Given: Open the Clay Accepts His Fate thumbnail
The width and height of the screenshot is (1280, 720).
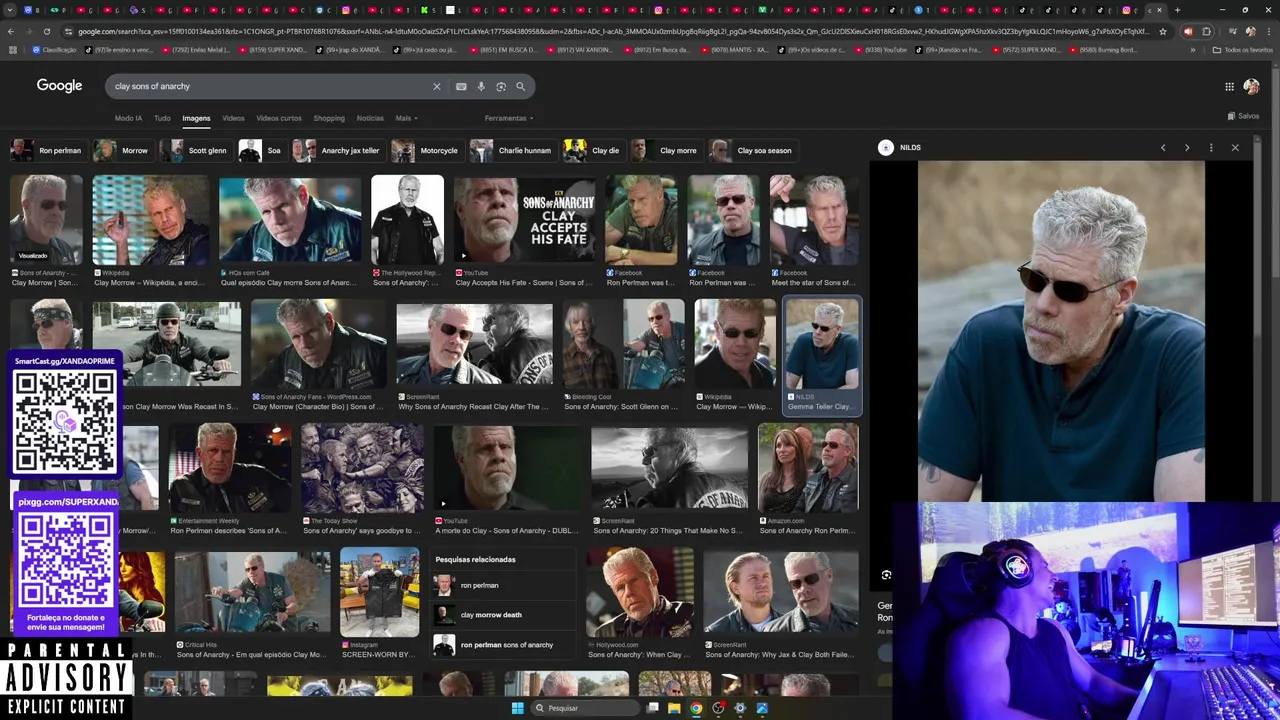Looking at the screenshot, I should pos(525,219).
